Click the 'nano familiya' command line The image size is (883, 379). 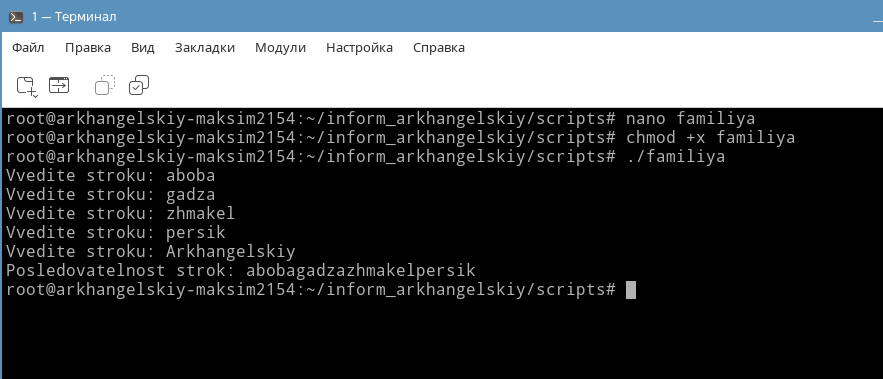coord(381,119)
